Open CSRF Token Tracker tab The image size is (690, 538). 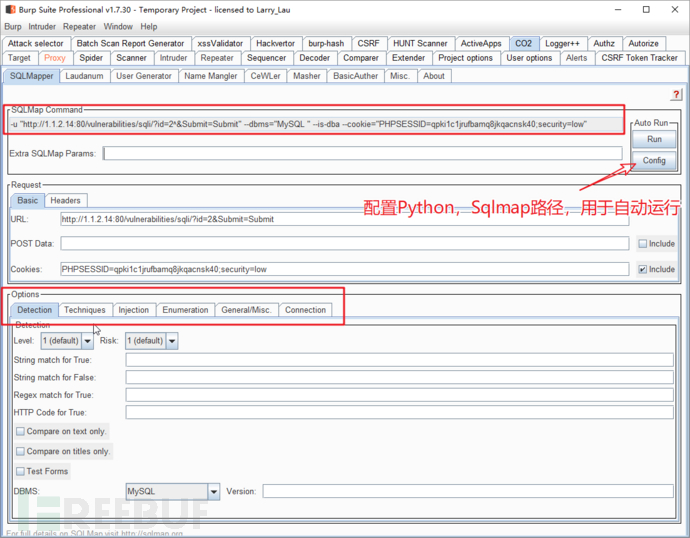(x=639, y=58)
